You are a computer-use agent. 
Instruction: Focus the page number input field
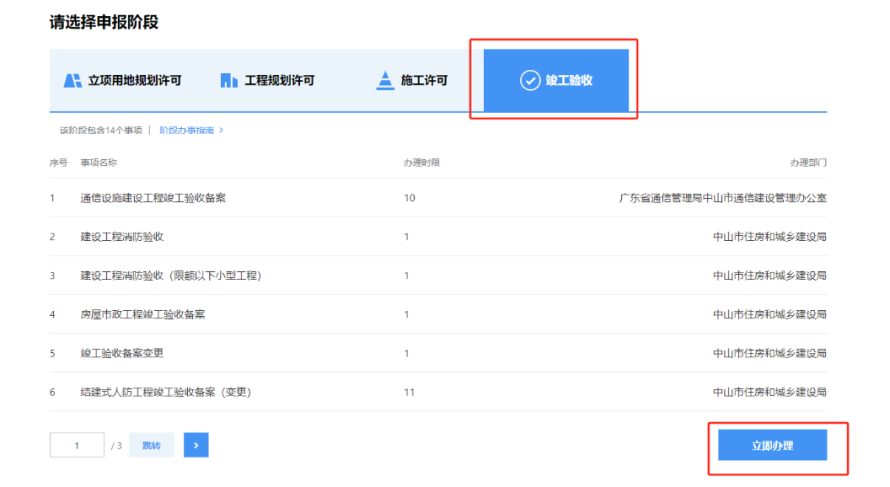coord(77,445)
